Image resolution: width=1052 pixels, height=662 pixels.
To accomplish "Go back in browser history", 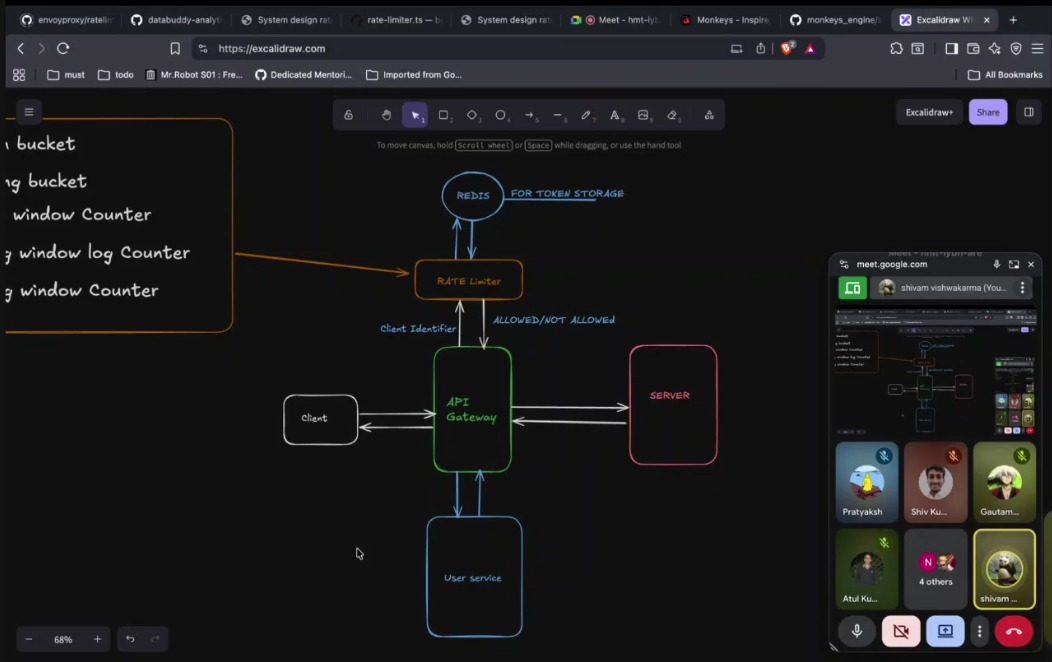I will click(x=21, y=48).
